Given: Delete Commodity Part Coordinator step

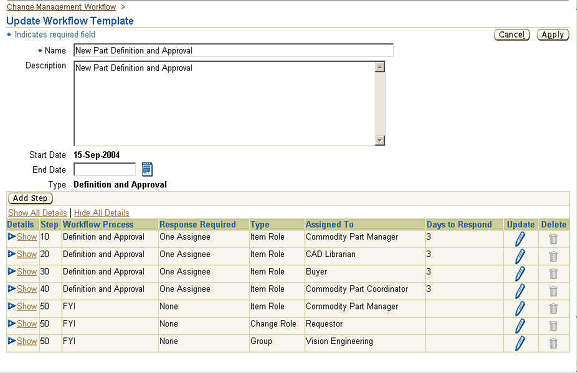Looking at the screenshot, I should click(x=553, y=291).
